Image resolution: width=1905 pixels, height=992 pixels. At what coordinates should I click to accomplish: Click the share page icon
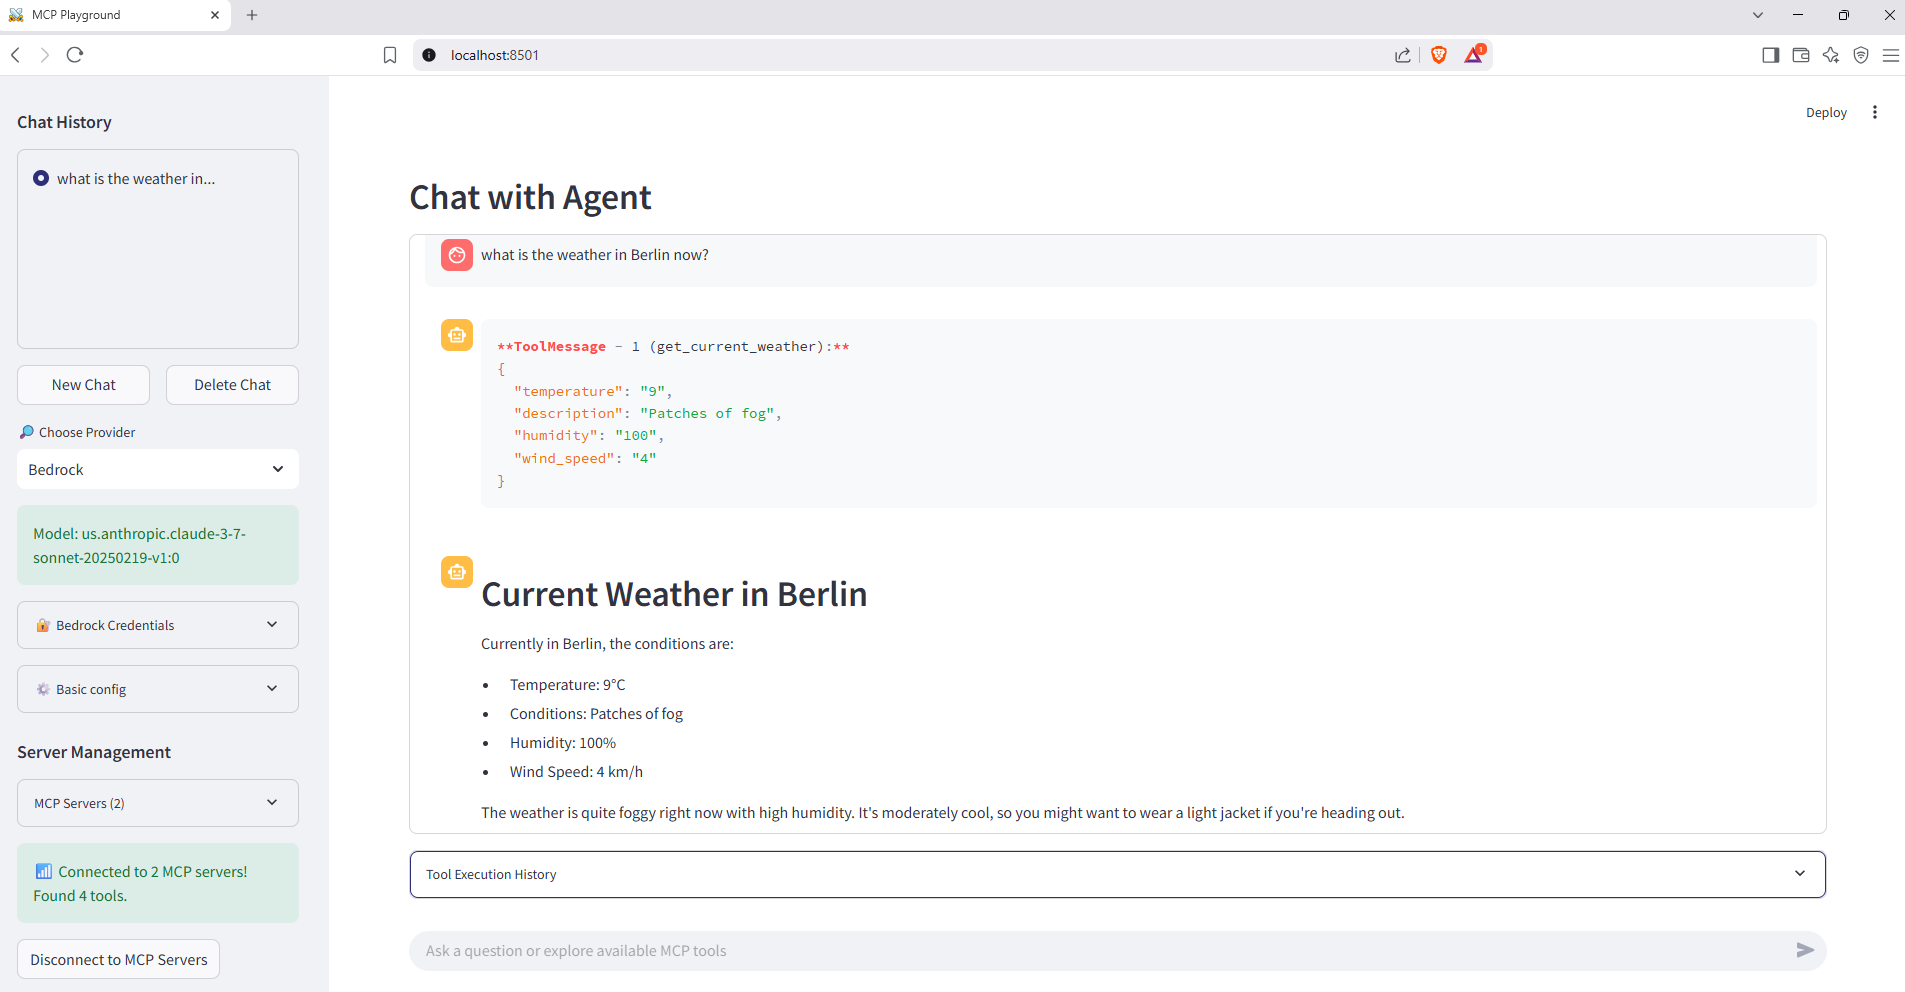(x=1403, y=55)
